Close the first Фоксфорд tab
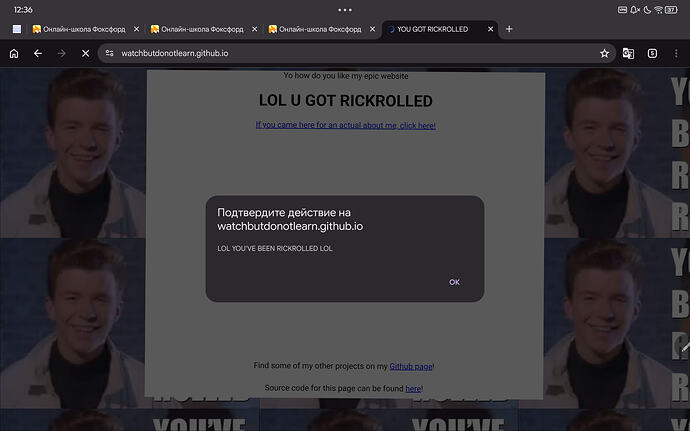The image size is (690, 431). point(136,29)
